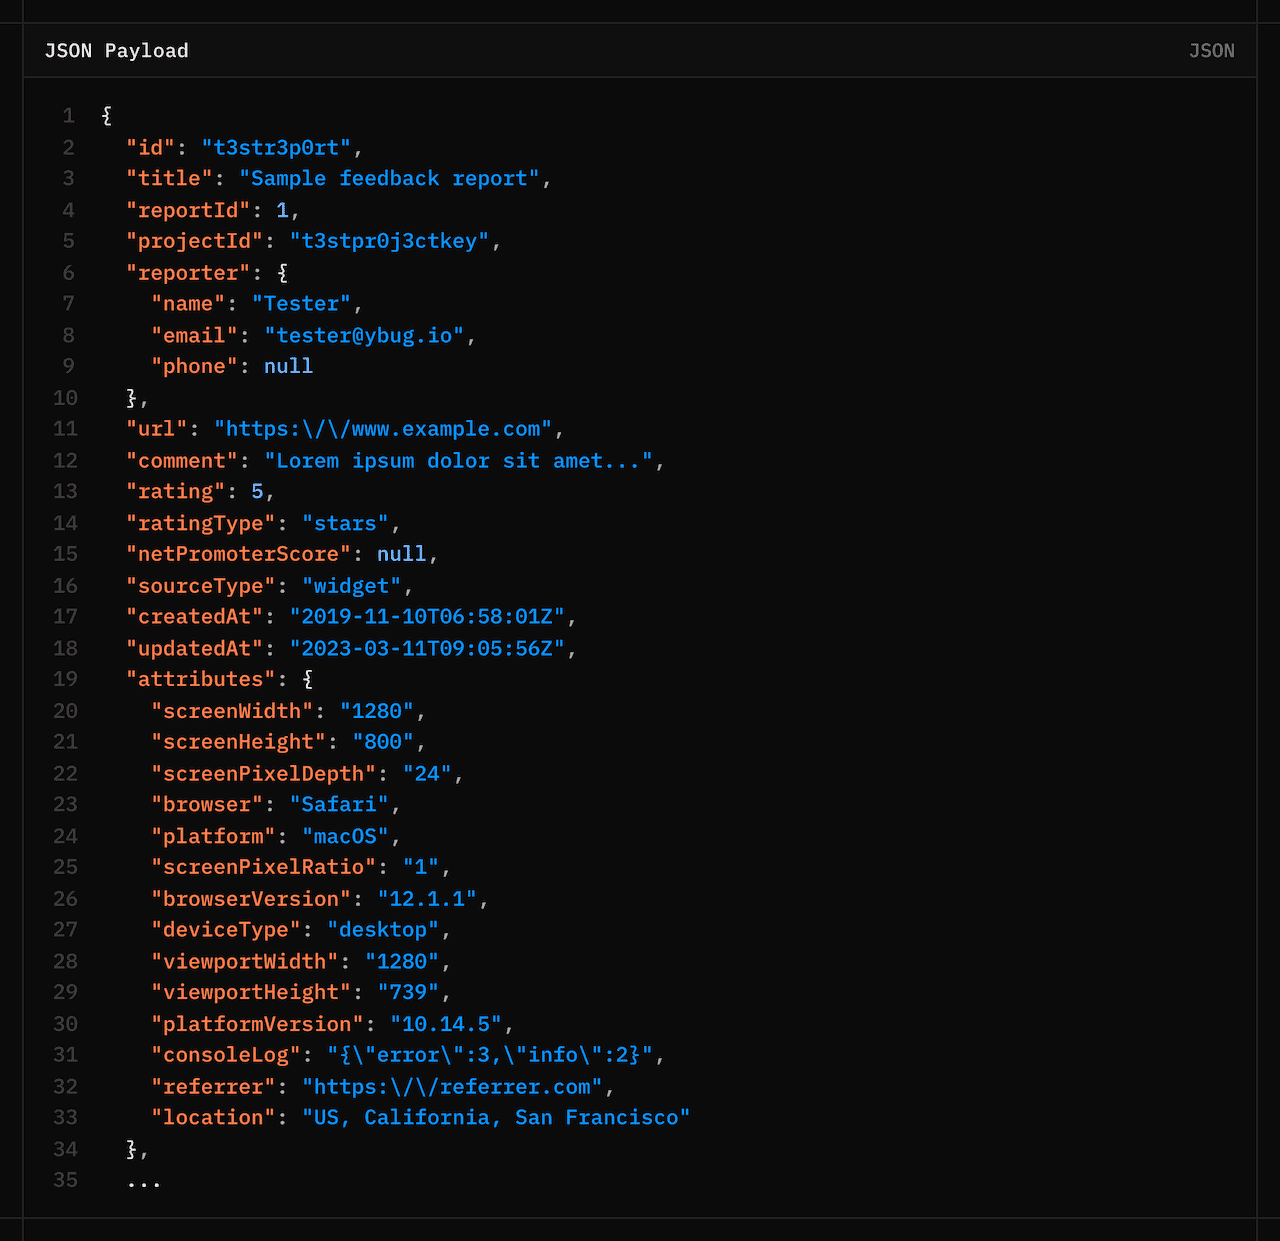Select the projectId value "t3stpr0j3ctkey"
The height and width of the screenshot is (1241, 1280).
pyautogui.click(x=389, y=241)
